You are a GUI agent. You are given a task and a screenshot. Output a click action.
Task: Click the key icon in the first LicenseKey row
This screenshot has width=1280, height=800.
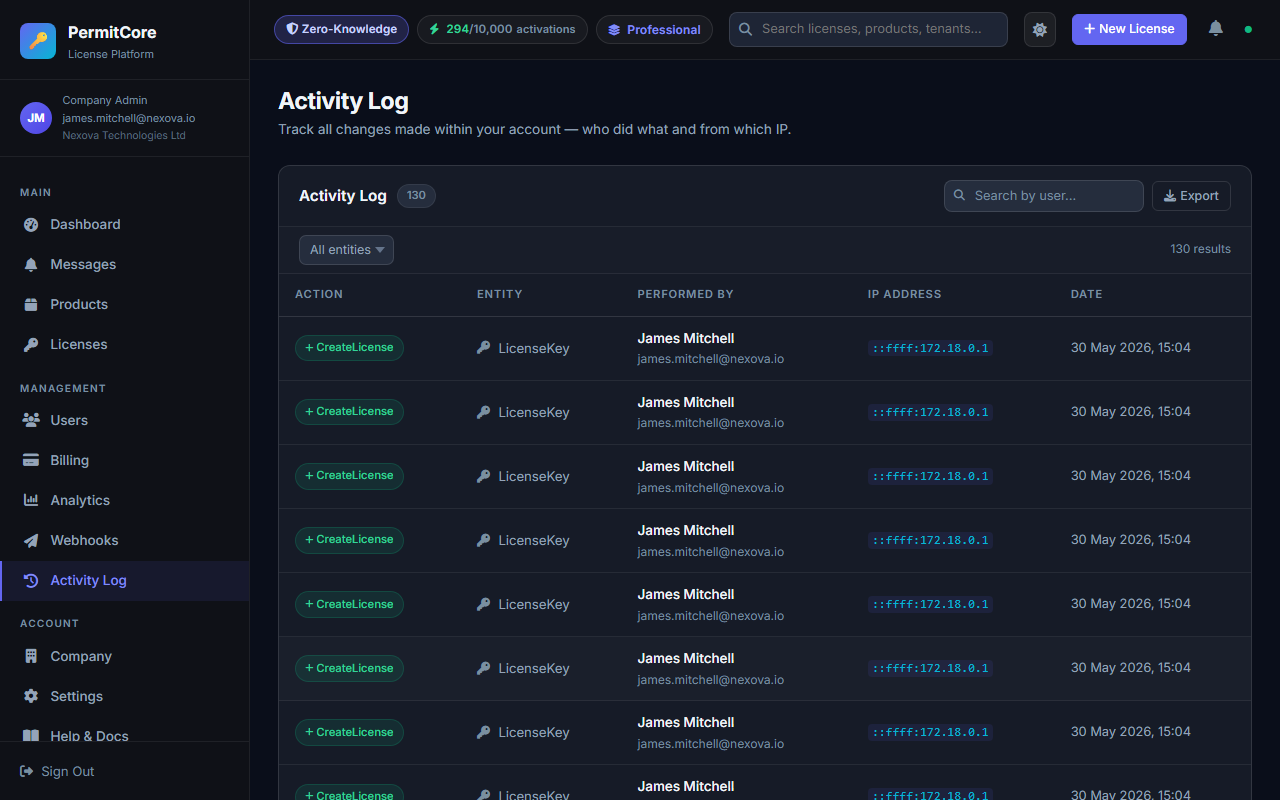(484, 348)
